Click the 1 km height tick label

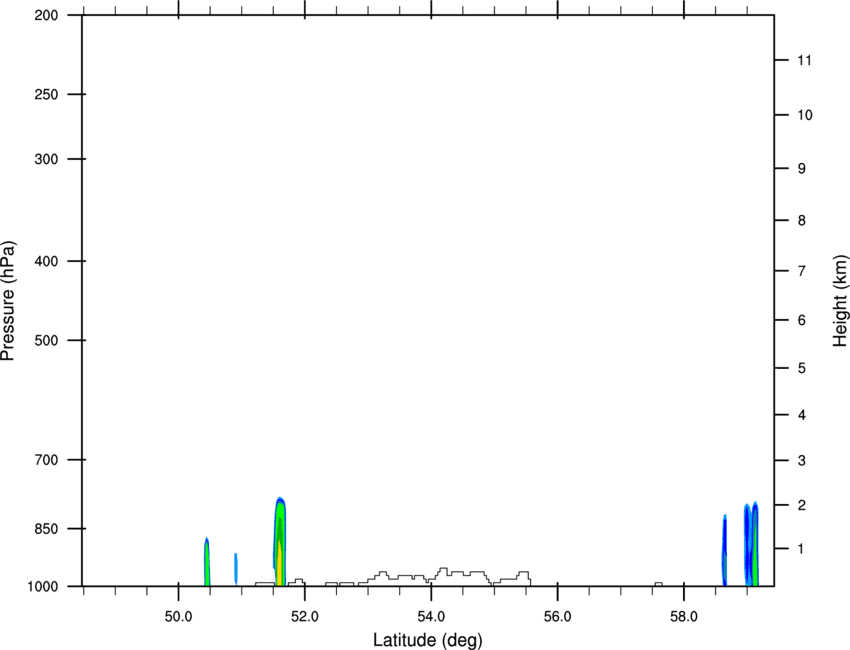point(801,549)
